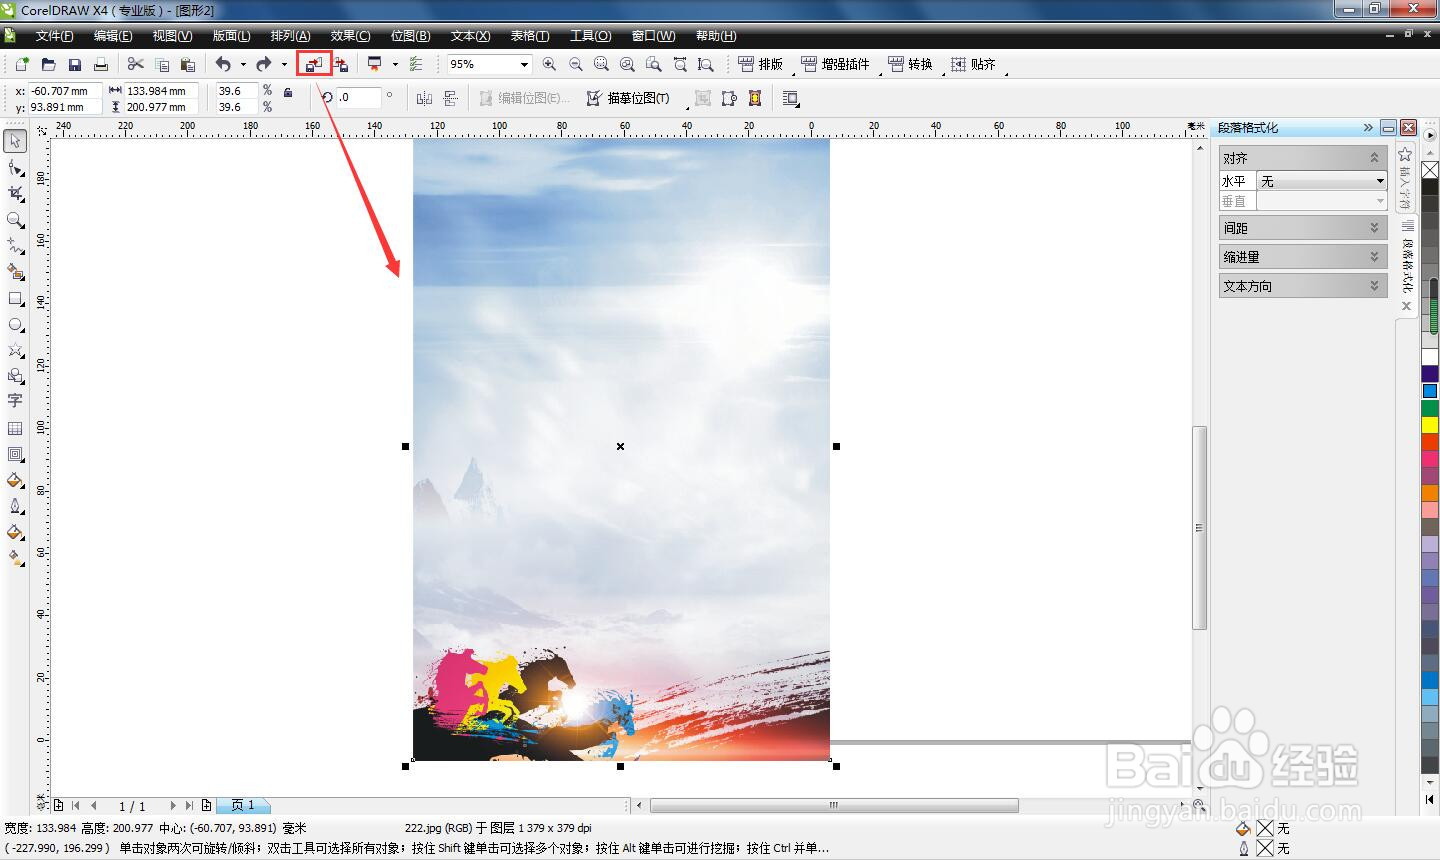Click the x position input field
The image size is (1440, 860).
point(65,91)
